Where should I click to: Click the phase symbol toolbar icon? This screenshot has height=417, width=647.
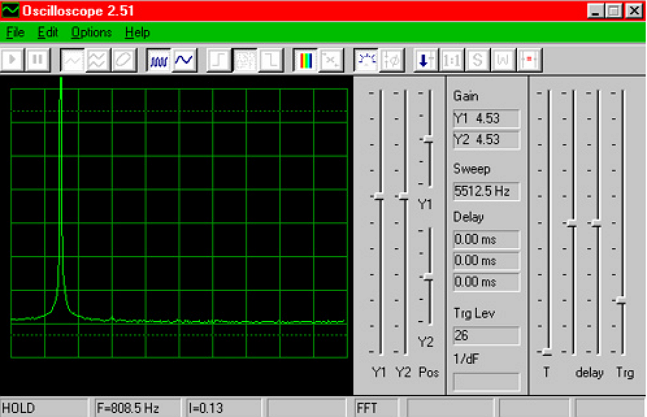(x=392, y=60)
